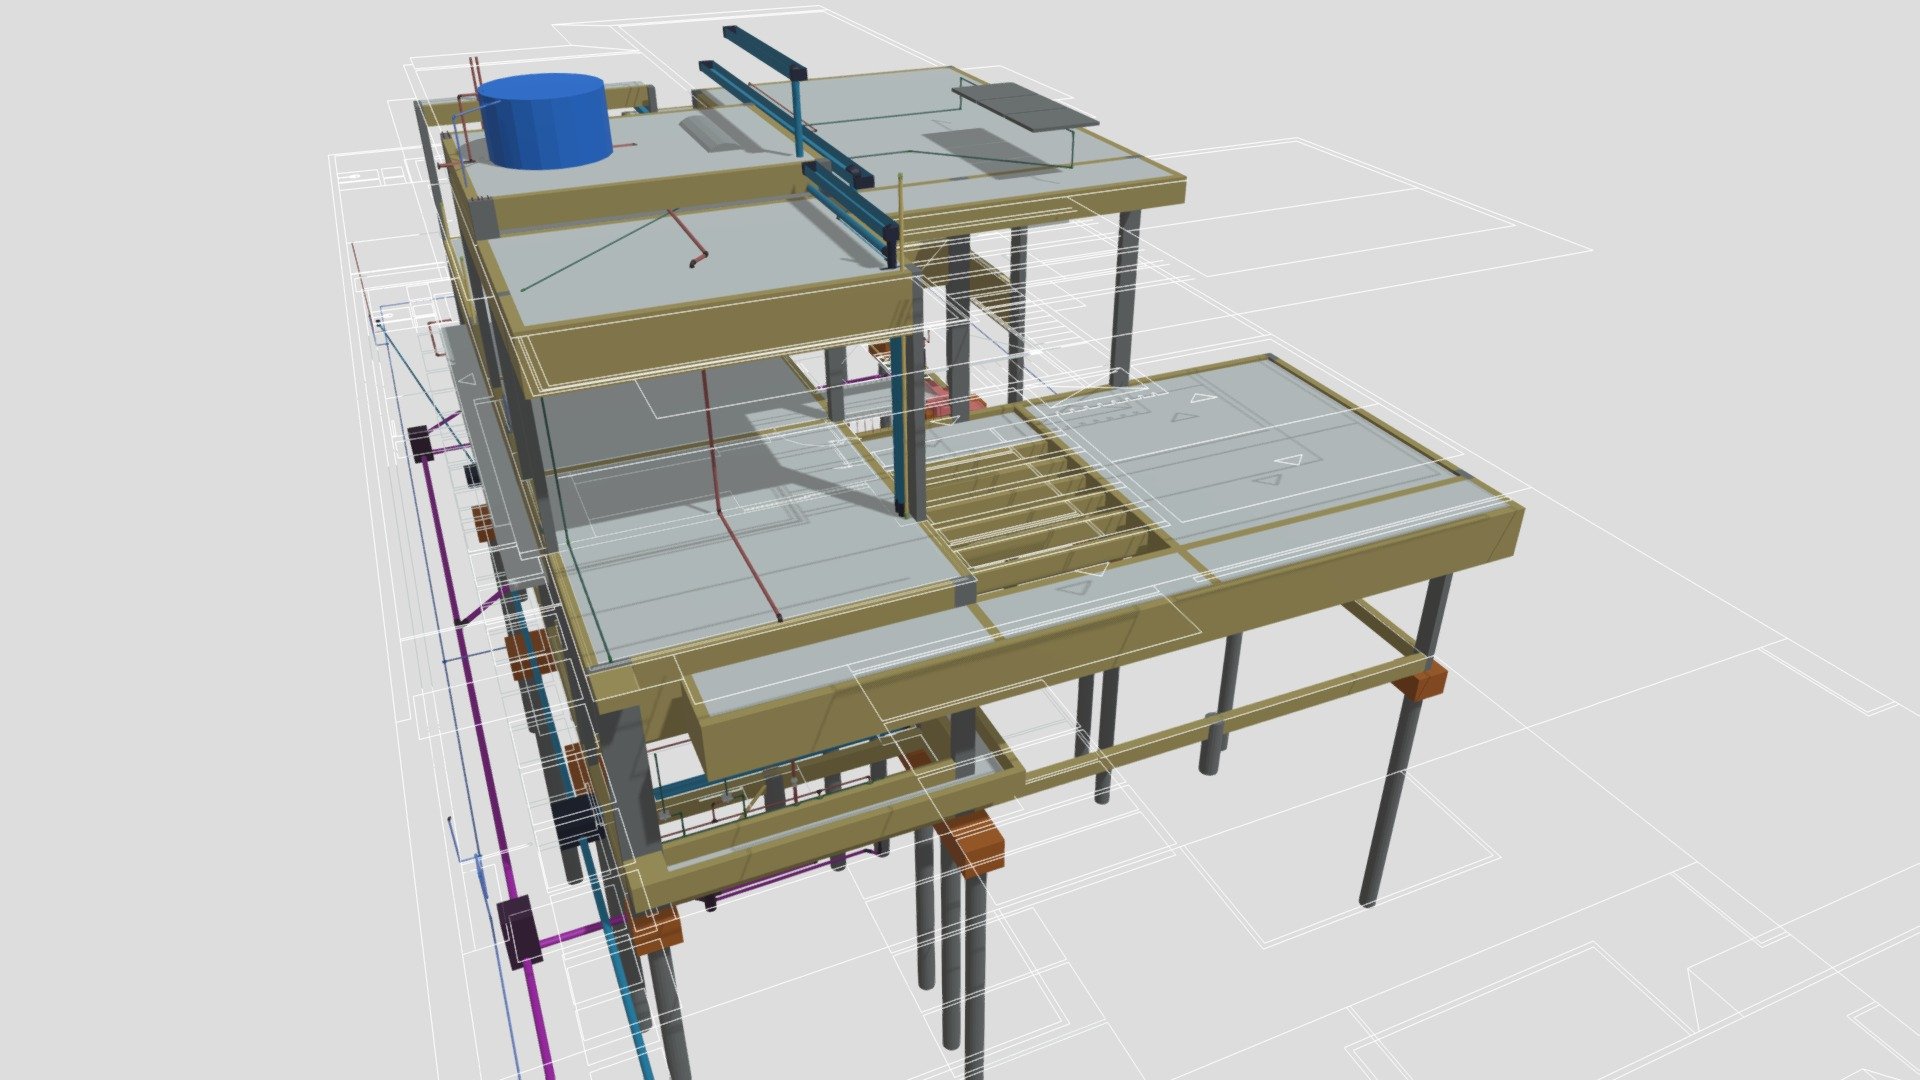Click the dark navy box beside the left column
The image size is (1920, 1080).
(x=575, y=822)
